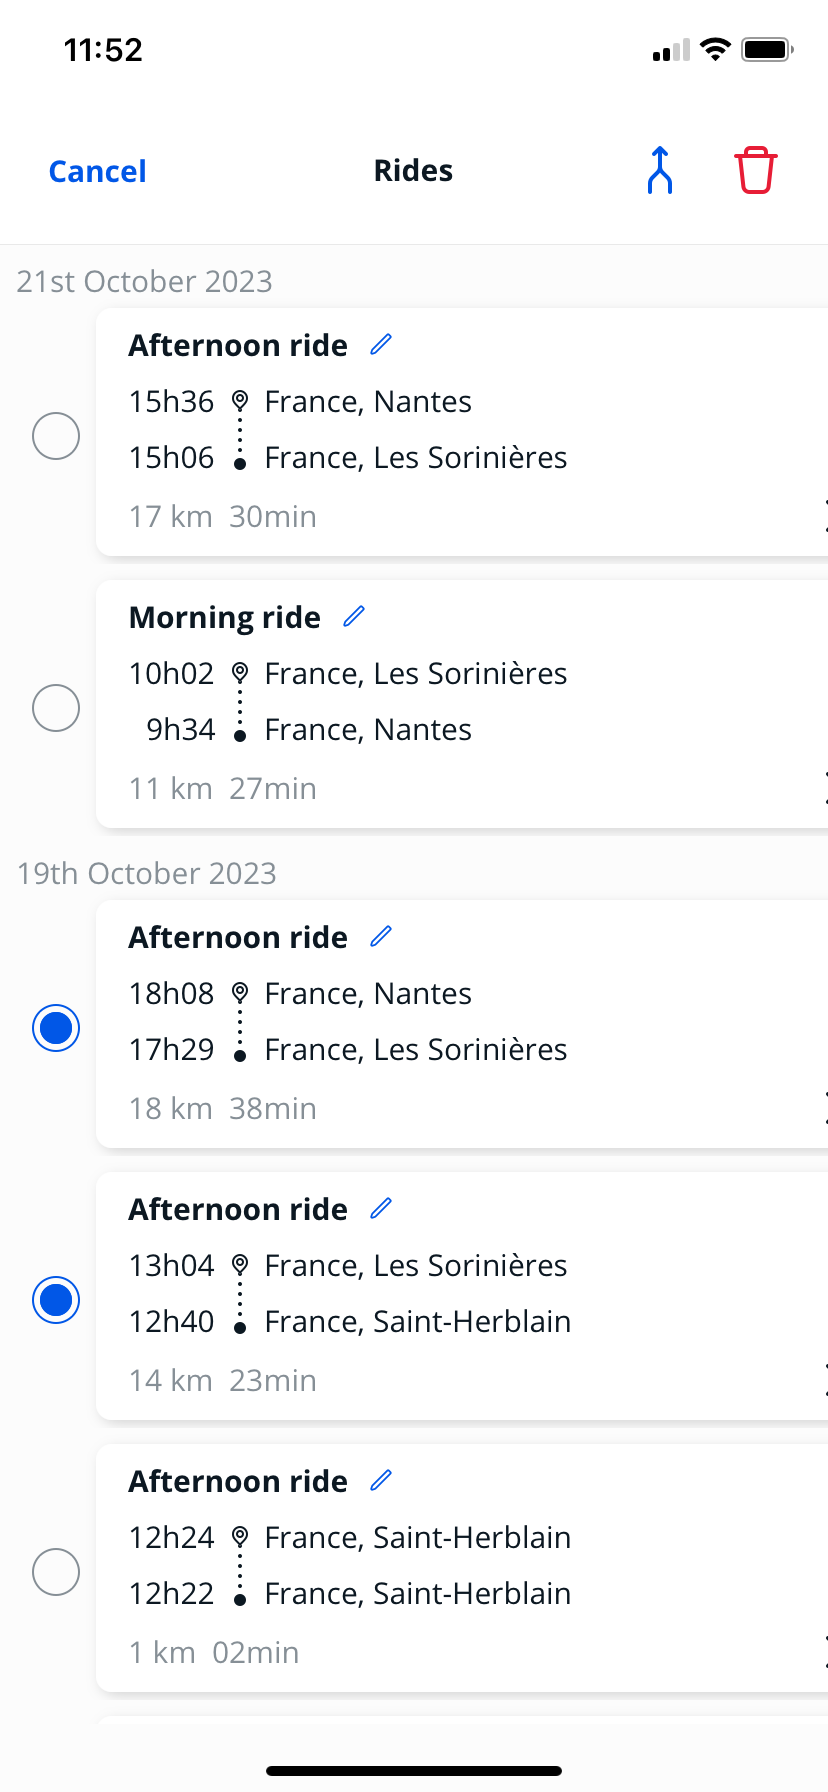Tap the red trash delete icon
Screen dimensions: 828x1792
[x=755, y=170]
